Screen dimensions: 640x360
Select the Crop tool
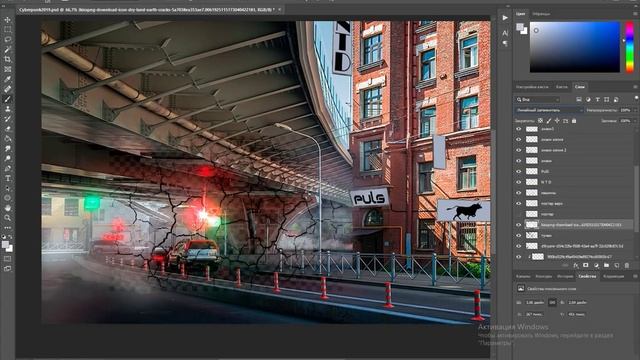point(7,59)
